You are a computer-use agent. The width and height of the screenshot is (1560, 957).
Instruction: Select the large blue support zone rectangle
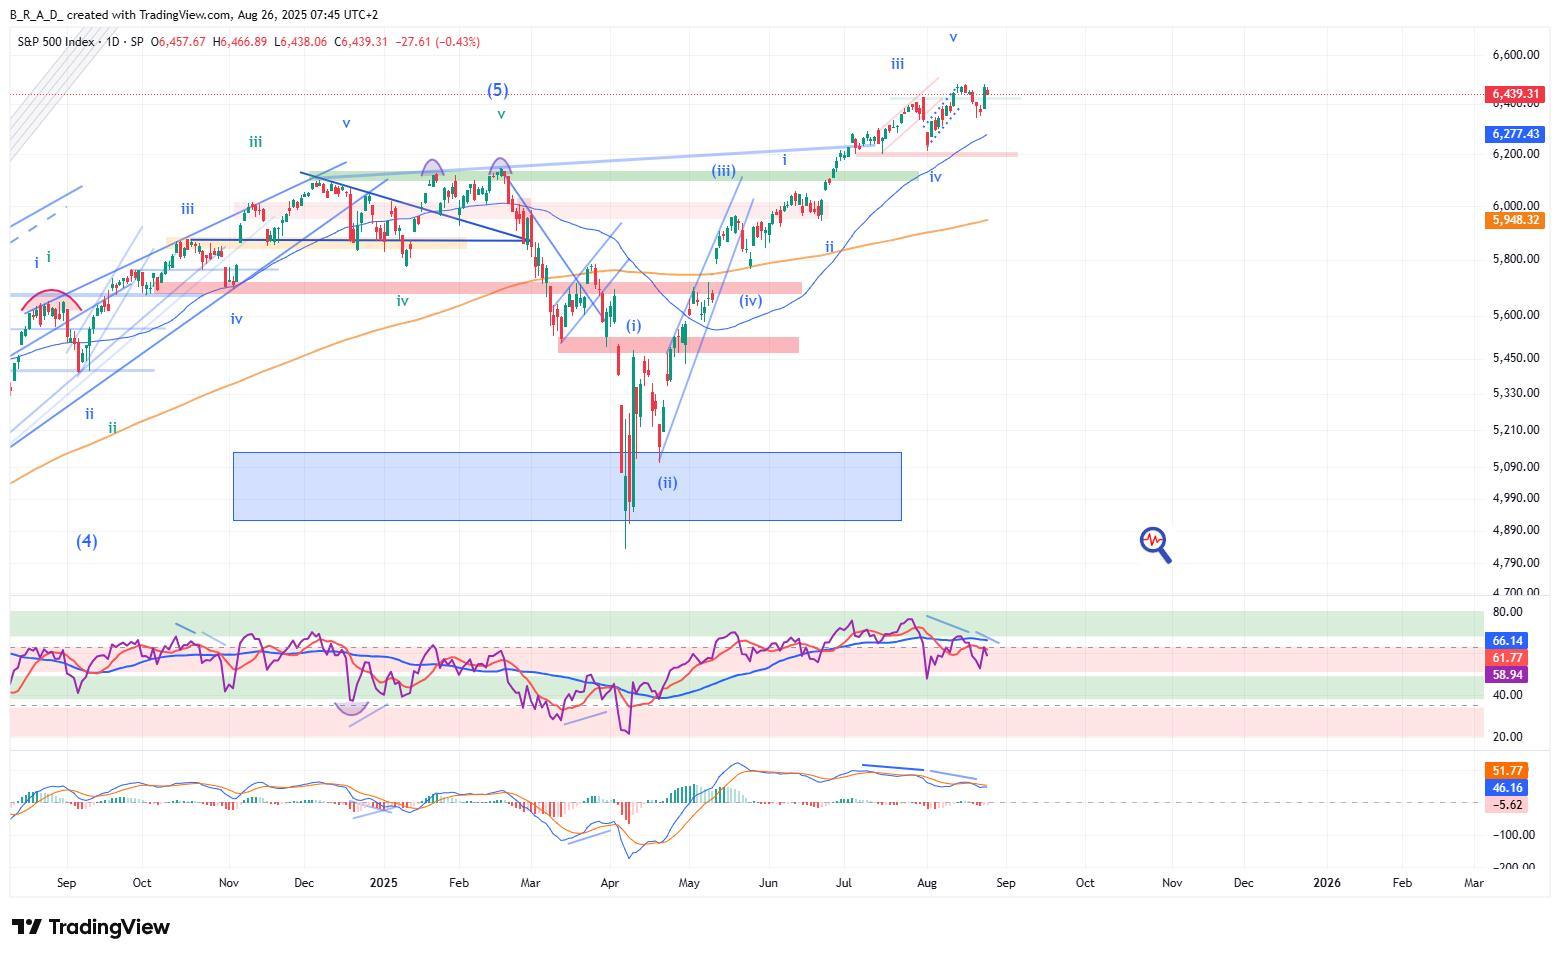(x=567, y=486)
